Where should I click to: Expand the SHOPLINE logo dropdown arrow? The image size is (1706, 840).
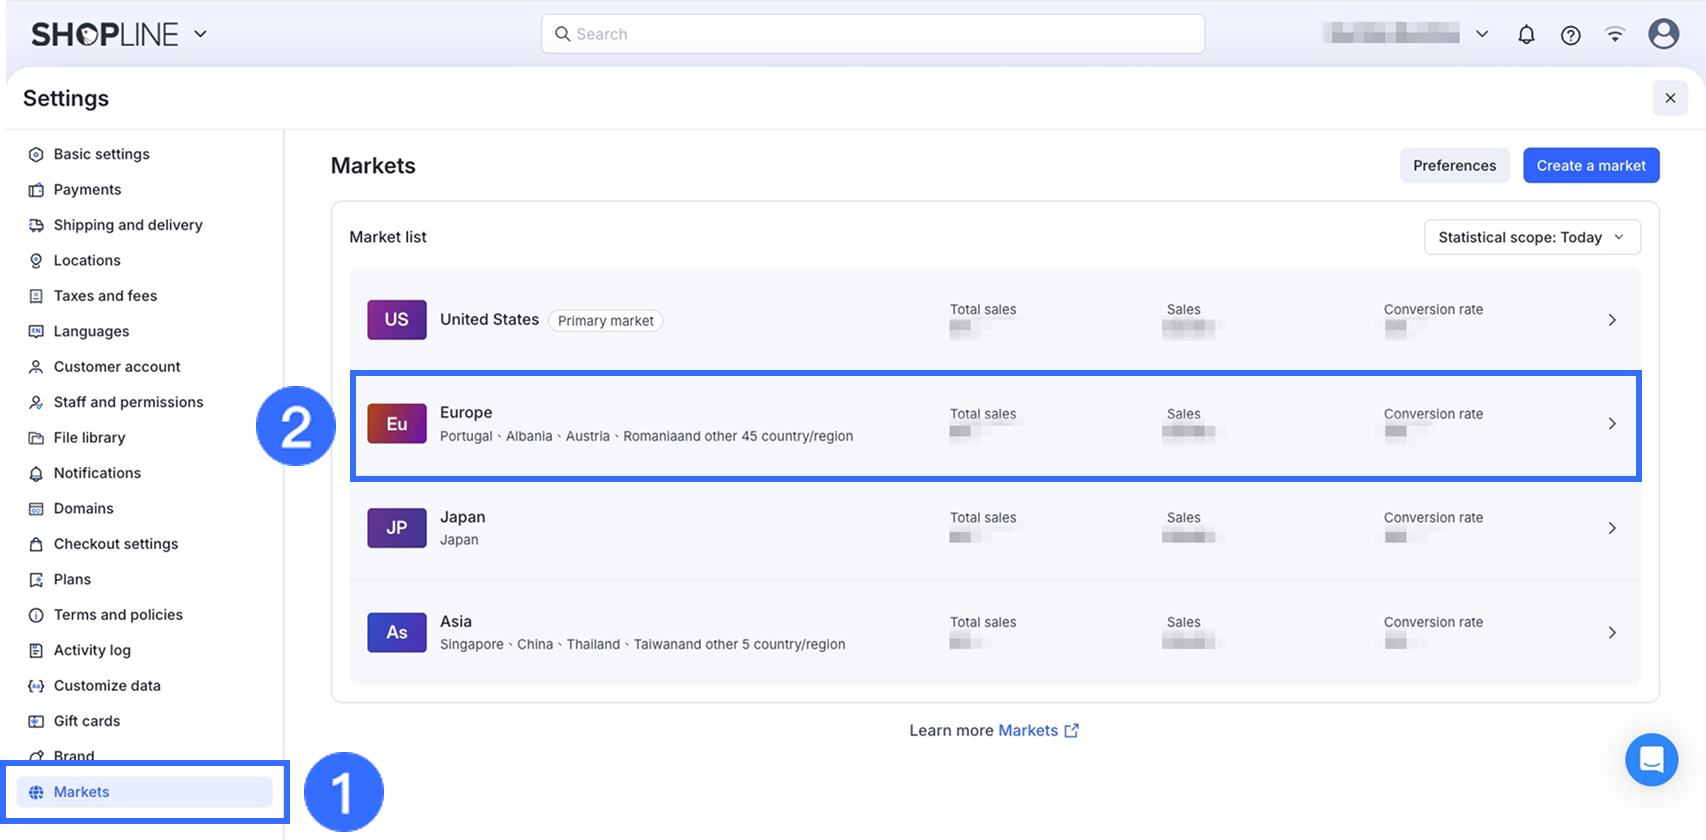point(200,34)
